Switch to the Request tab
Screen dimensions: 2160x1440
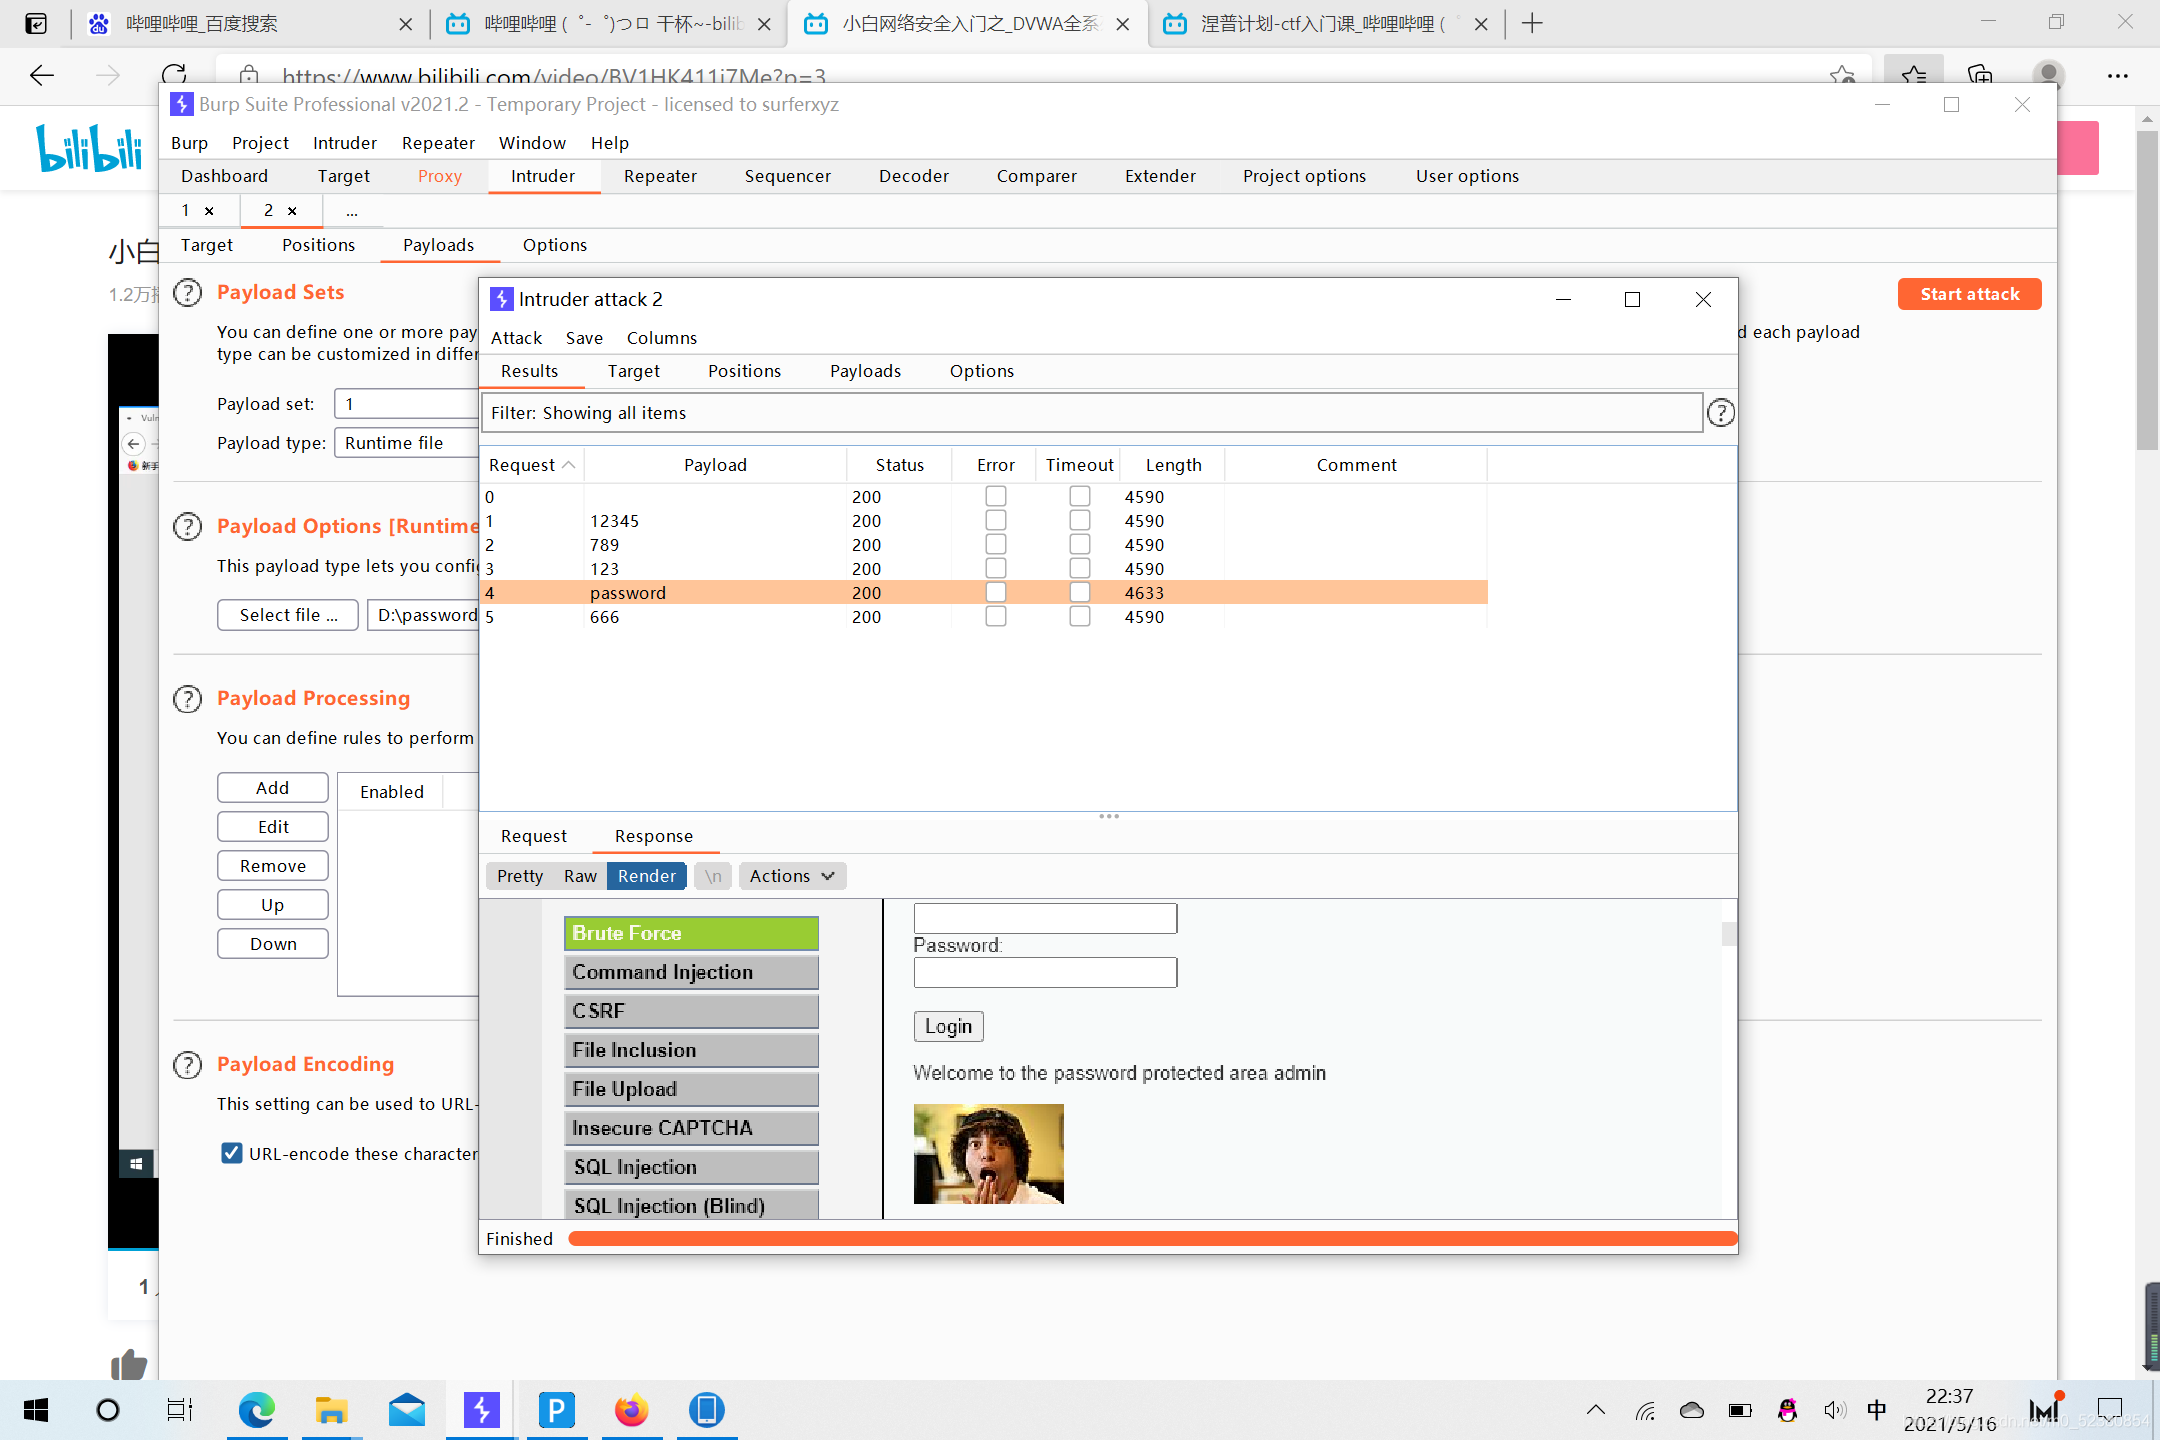pos(533,836)
